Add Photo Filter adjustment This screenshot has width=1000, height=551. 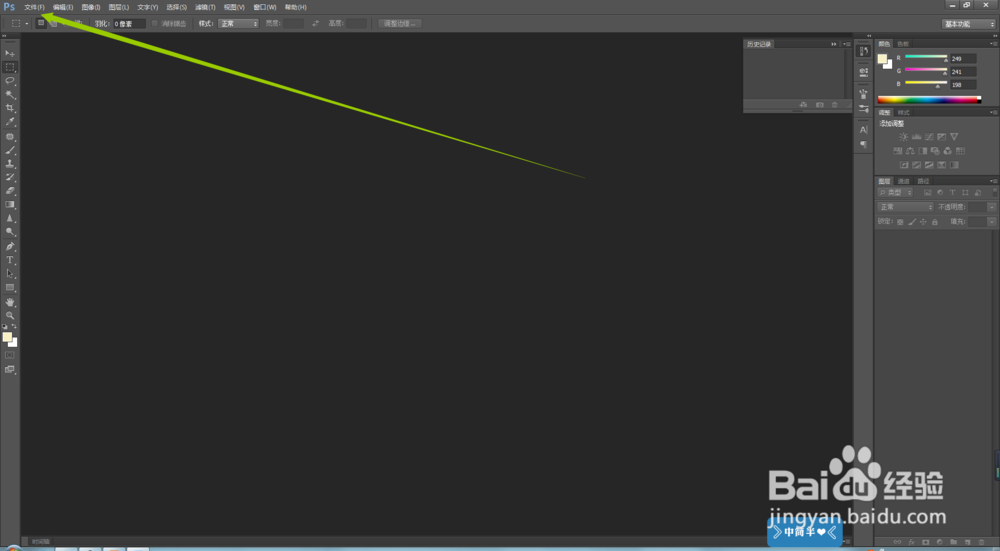pyautogui.click(x=935, y=151)
